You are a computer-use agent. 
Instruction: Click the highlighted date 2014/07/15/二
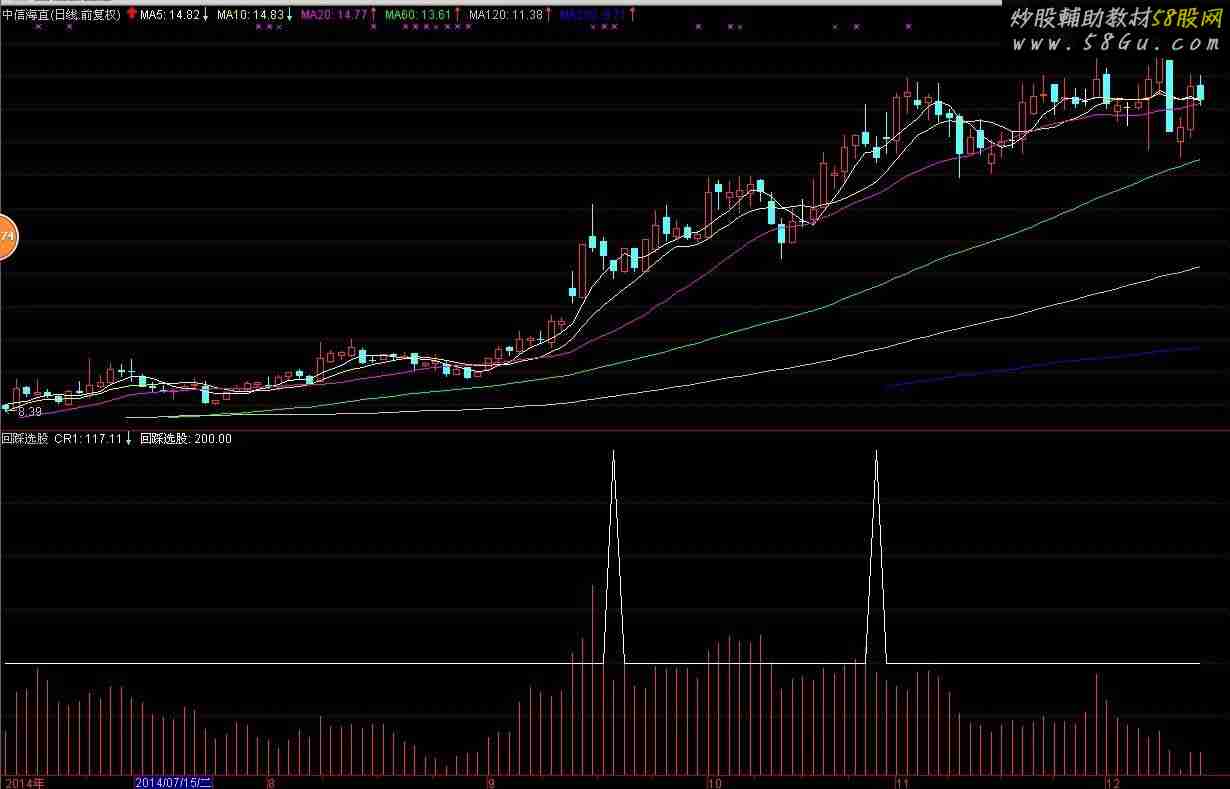pos(173,782)
